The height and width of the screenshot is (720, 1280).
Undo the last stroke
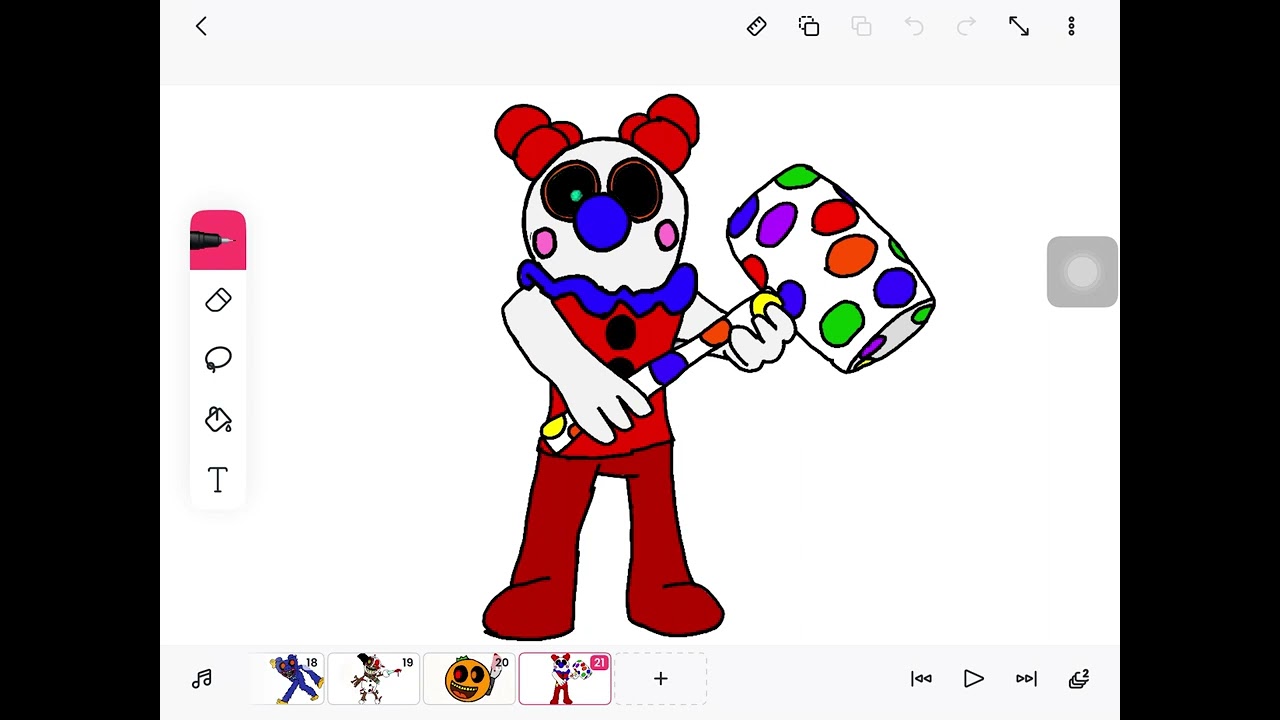914,27
